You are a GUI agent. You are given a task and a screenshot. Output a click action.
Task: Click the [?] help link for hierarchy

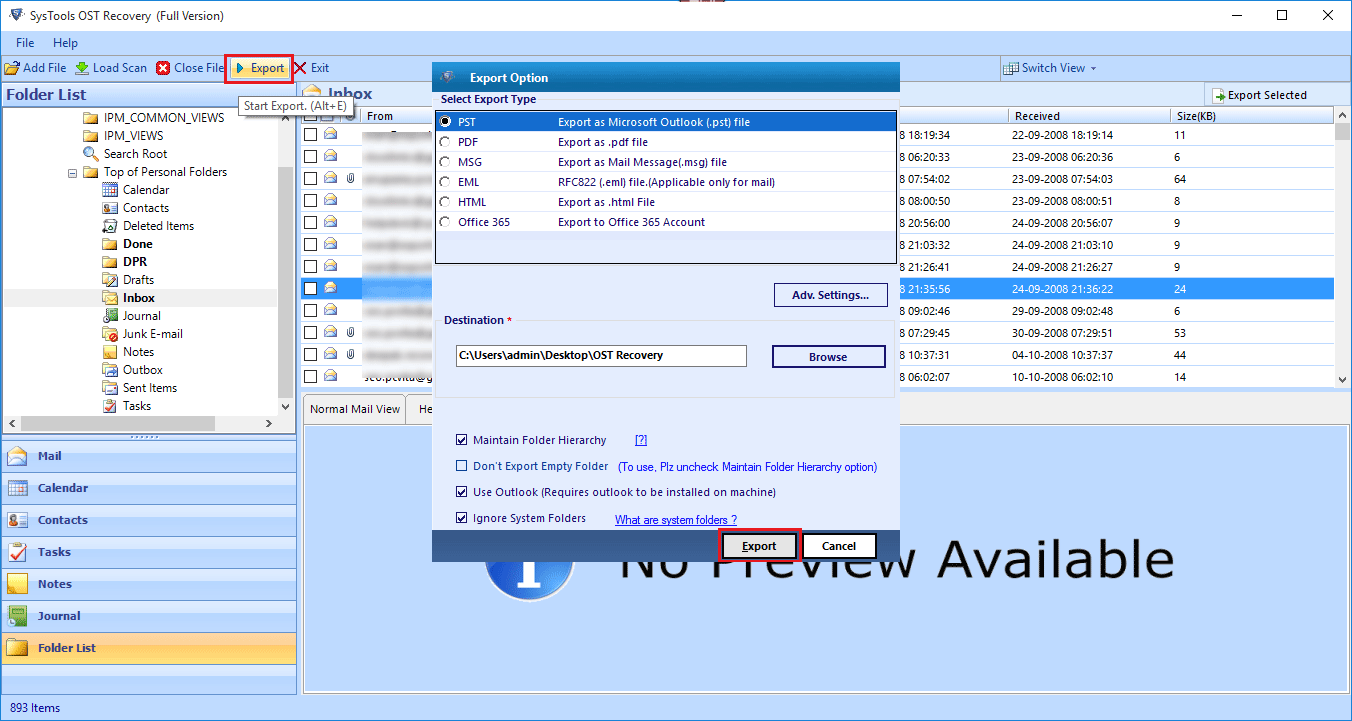(x=641, y=440)
